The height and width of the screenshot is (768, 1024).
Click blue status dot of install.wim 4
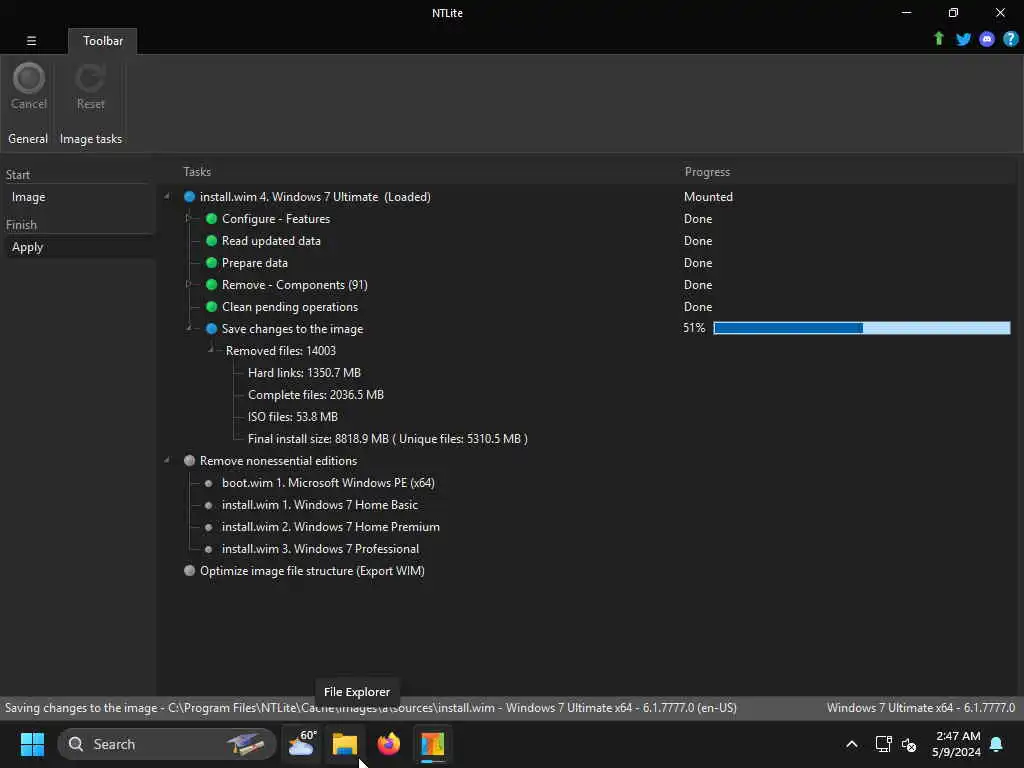(189, 197)
